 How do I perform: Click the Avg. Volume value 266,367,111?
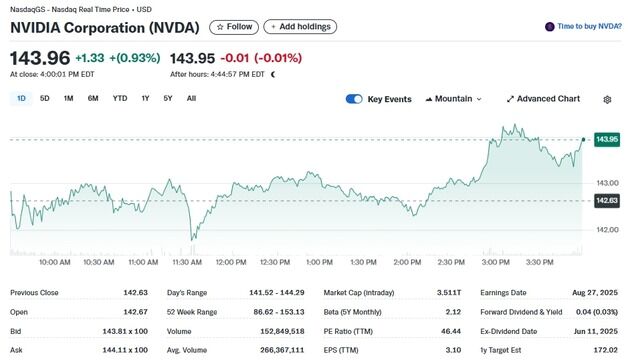pyautogui.click(x=282, y=350)
